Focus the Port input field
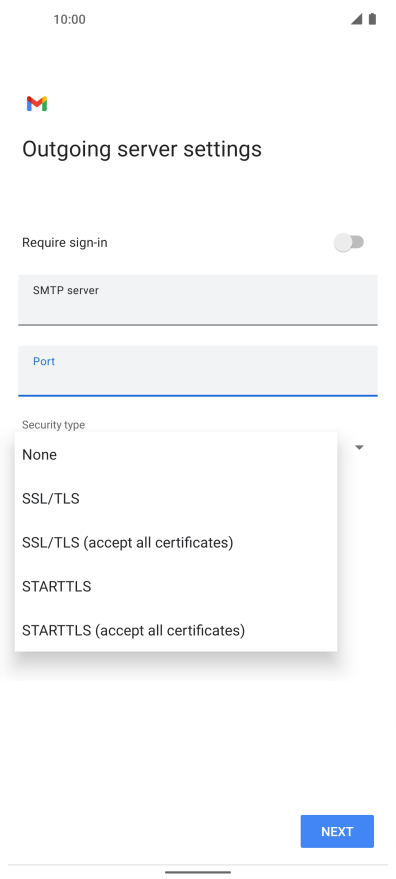The width and height of the screenshot is (396, 879). 197,371
